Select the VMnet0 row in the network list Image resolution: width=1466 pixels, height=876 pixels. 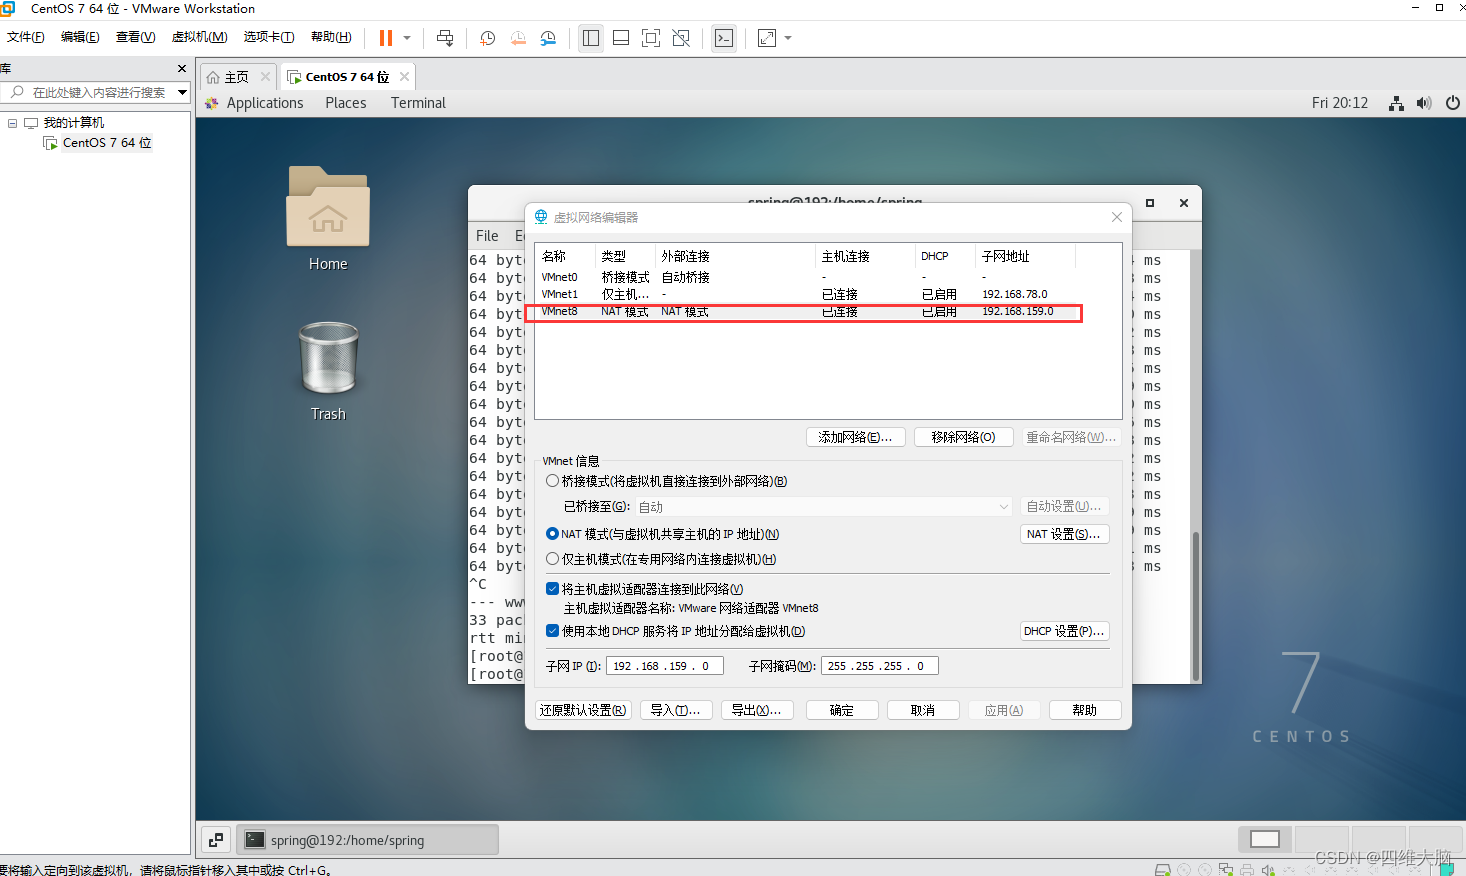(828, 277)
